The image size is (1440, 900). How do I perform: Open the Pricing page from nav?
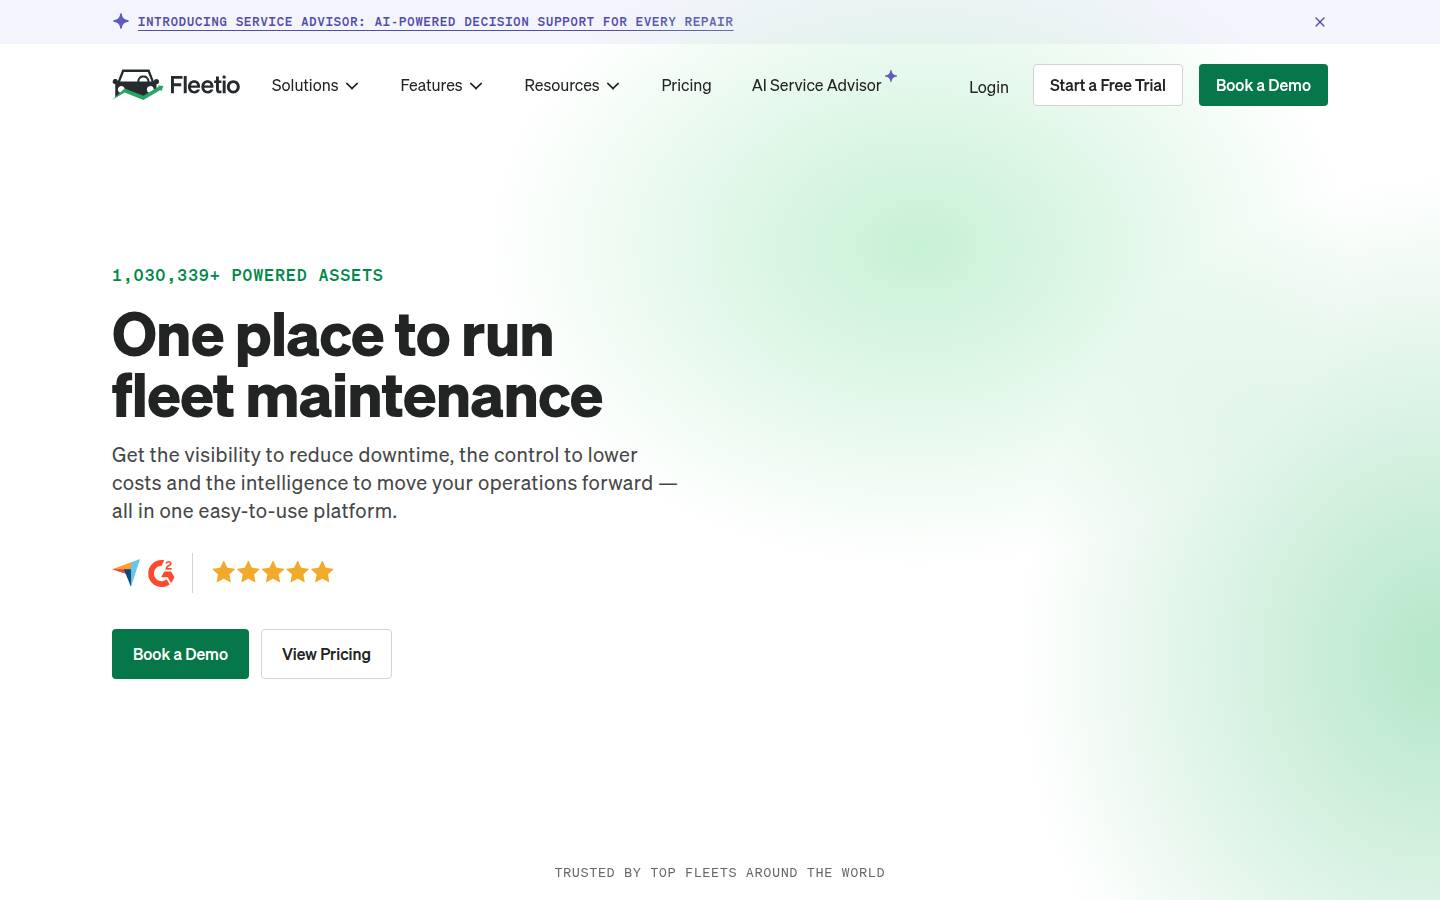[x=686, y=85]
